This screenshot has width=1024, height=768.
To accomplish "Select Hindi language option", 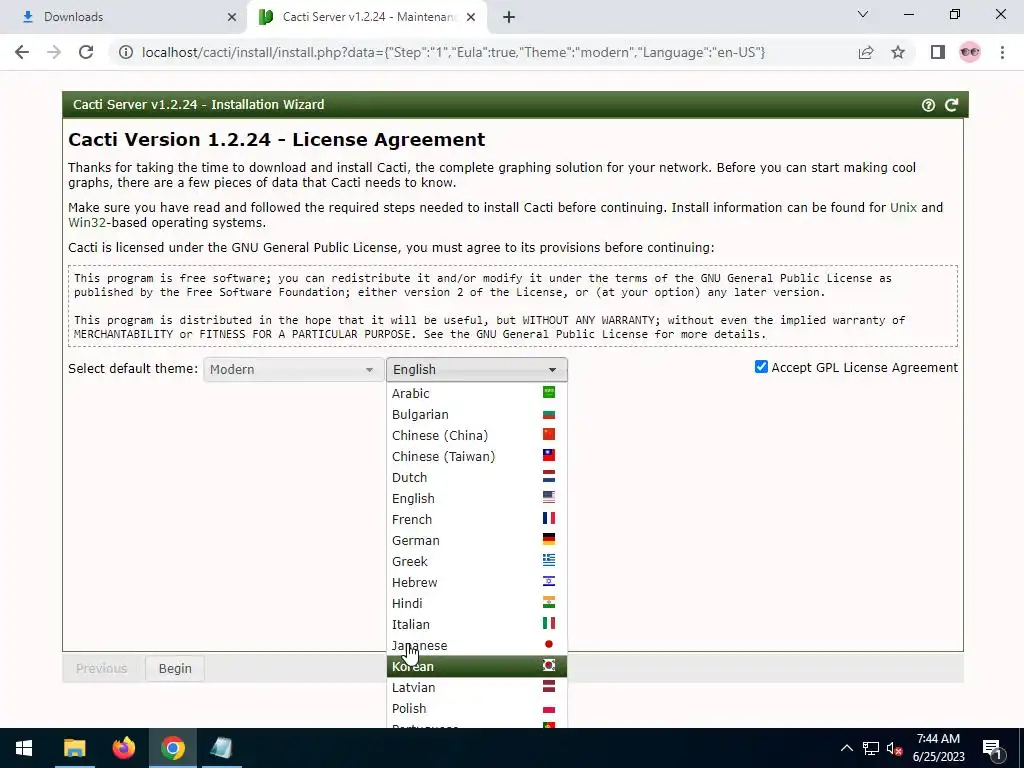I will tap(477, 603).
